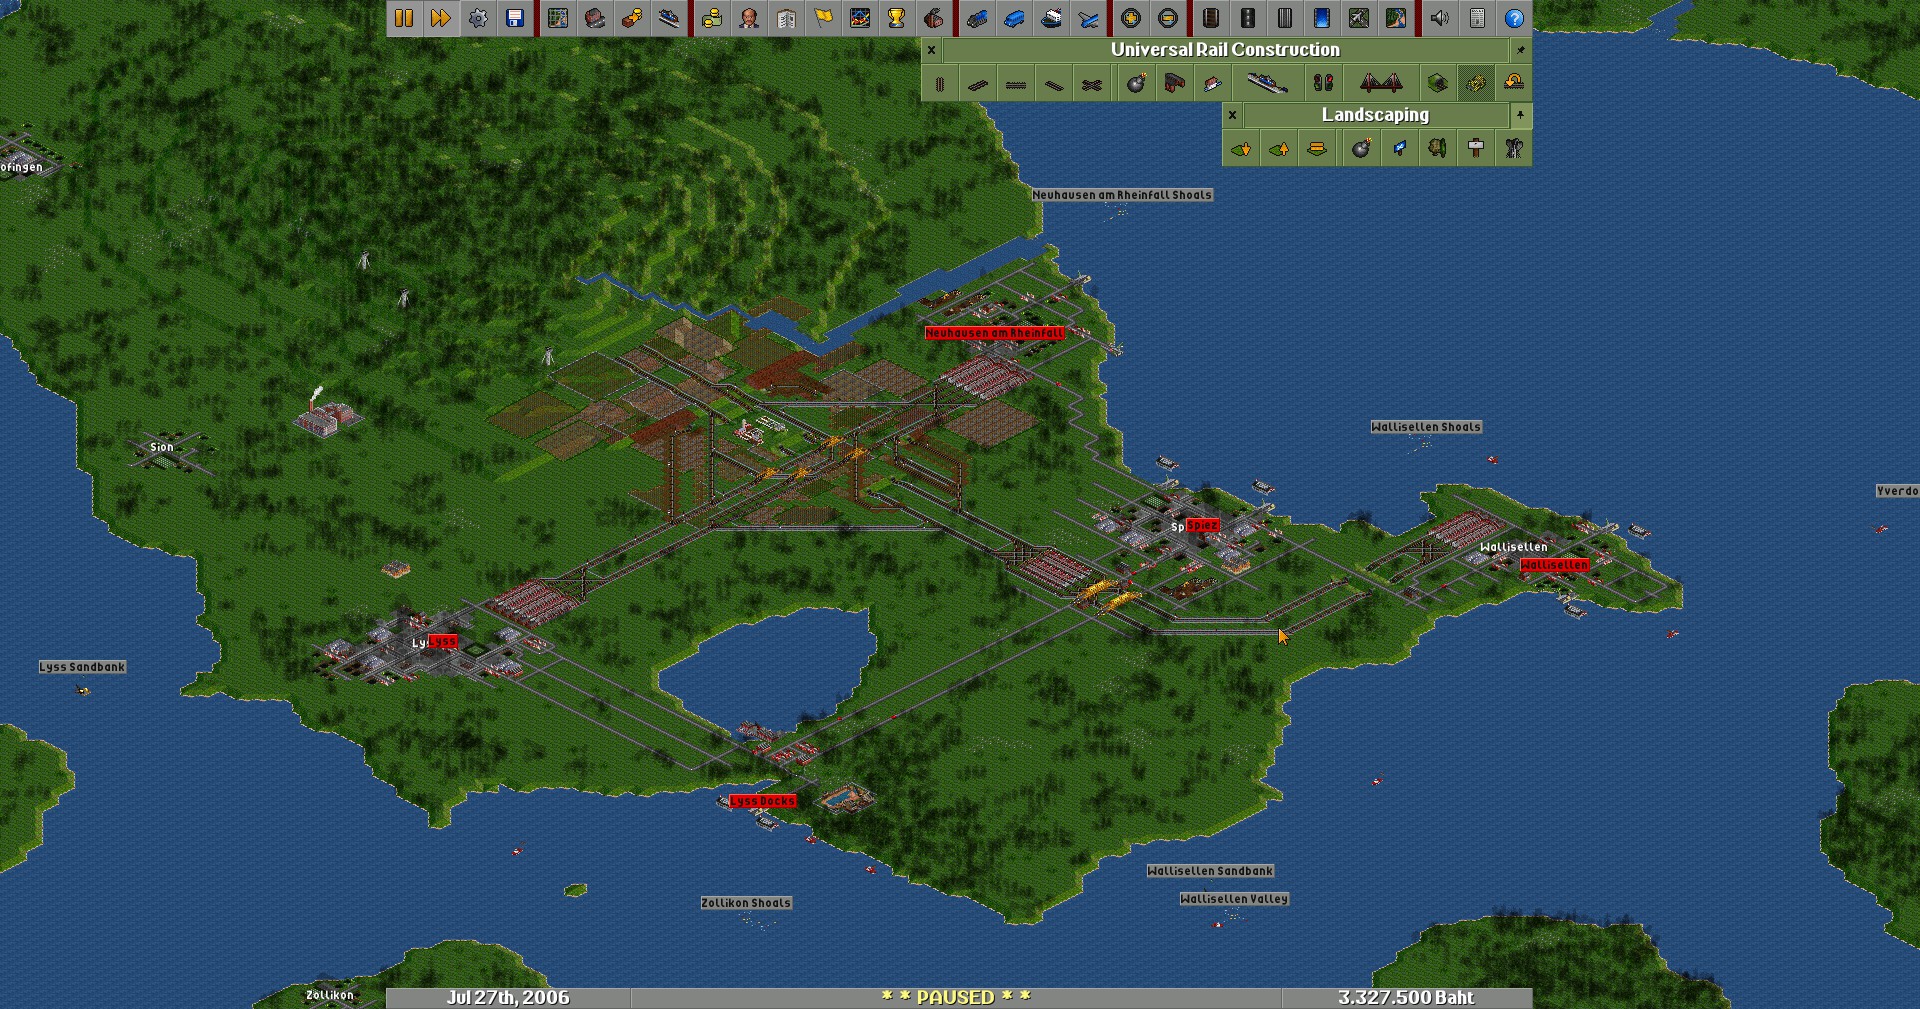
Task: Zoom in using the main toolbar
Action: point(1131,18)
